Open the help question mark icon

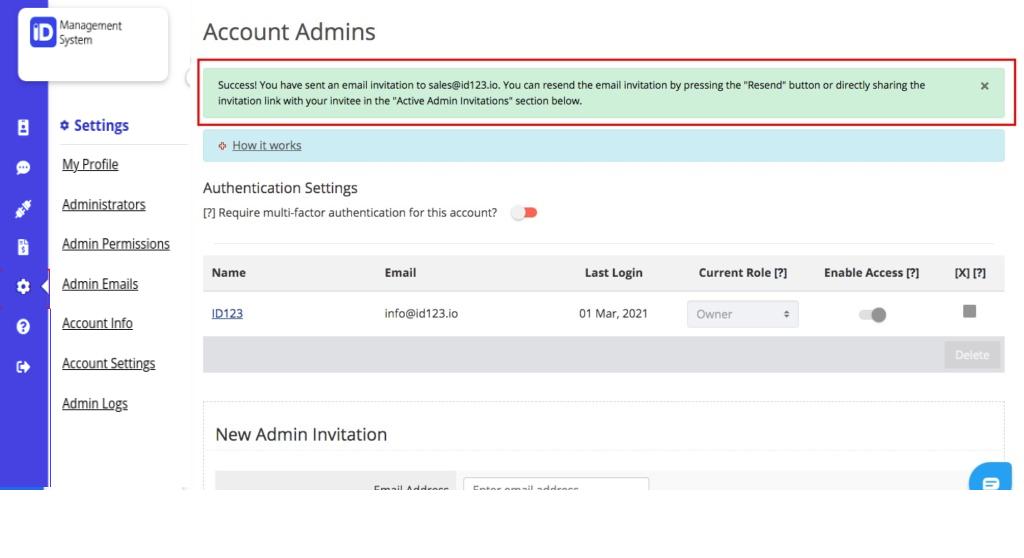[x=23, y=327]
